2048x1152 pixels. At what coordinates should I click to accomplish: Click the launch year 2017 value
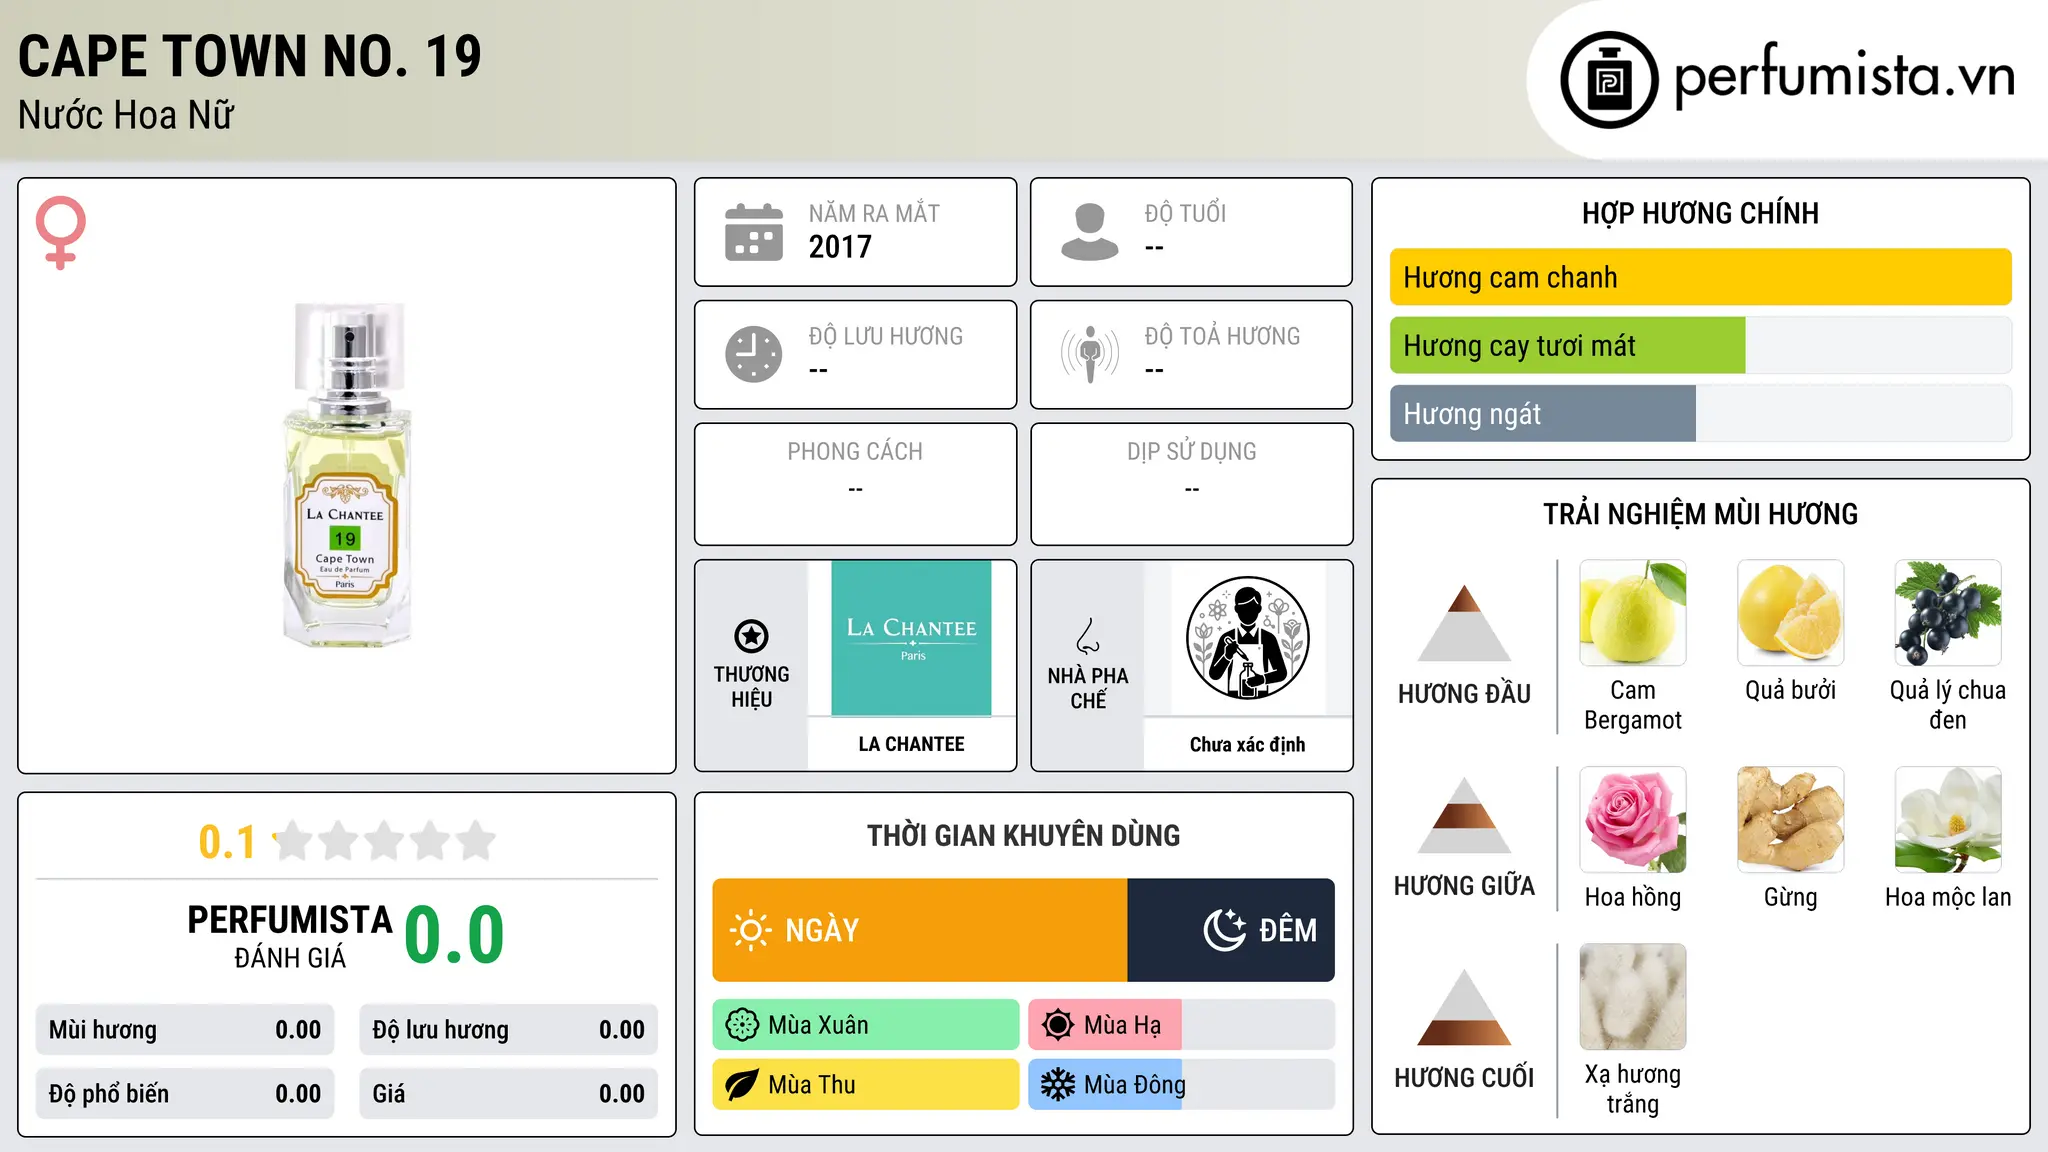click(x=840, y=247)
